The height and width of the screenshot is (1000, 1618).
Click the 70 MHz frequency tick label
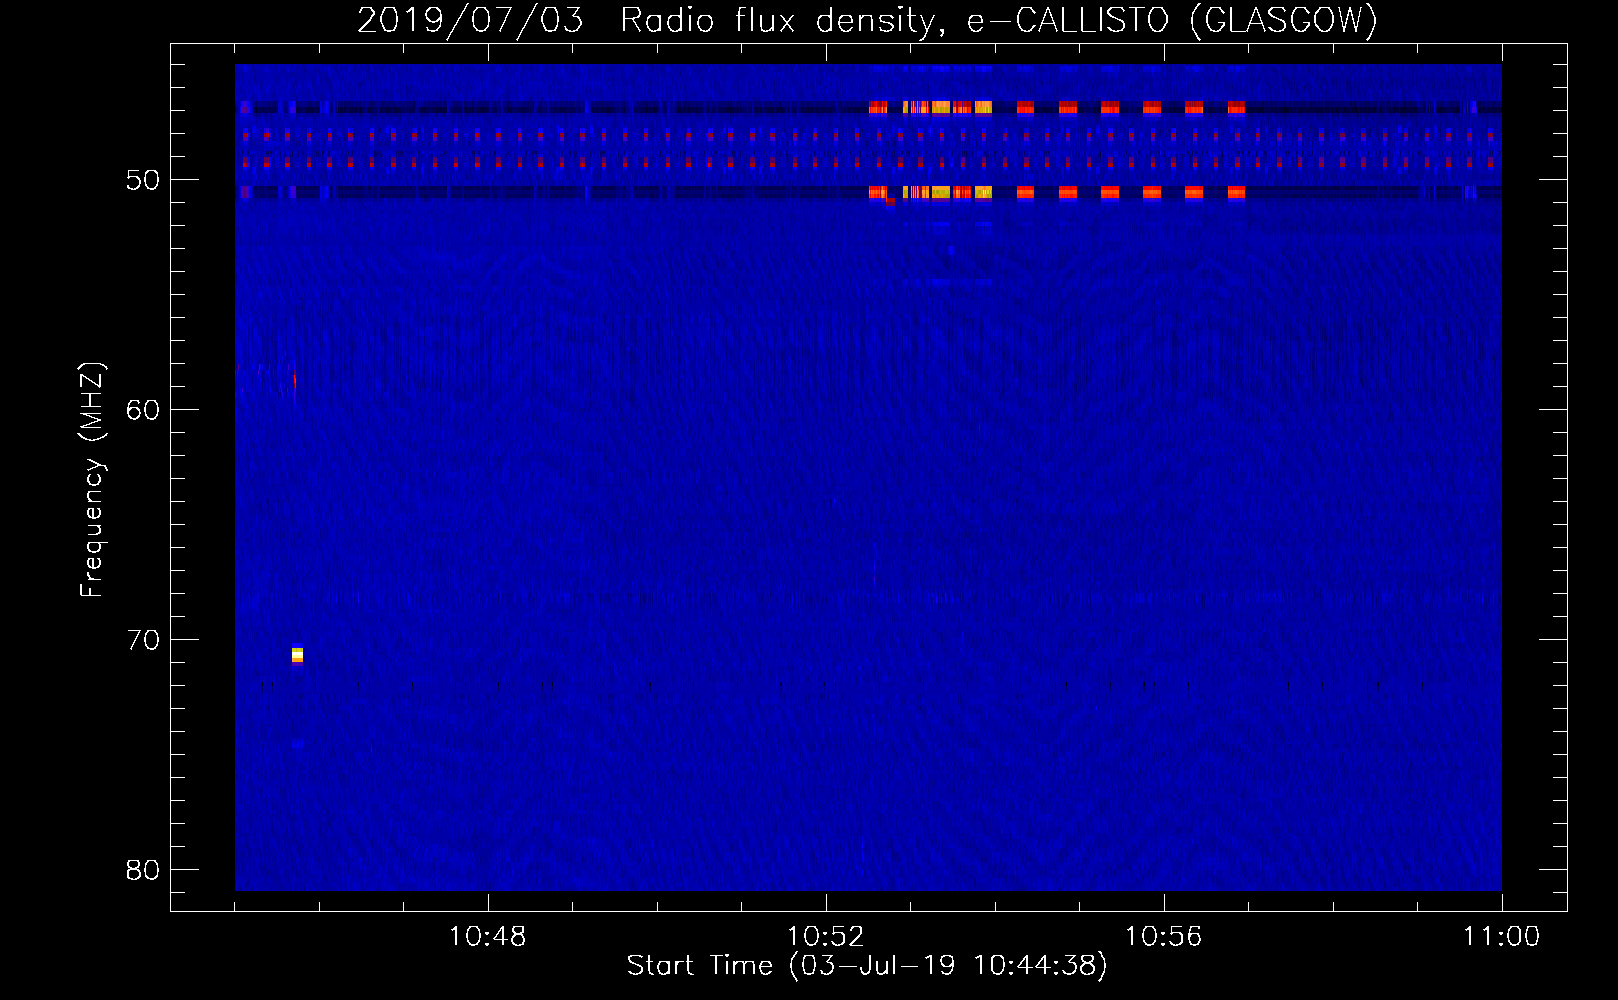click(143, 640)
